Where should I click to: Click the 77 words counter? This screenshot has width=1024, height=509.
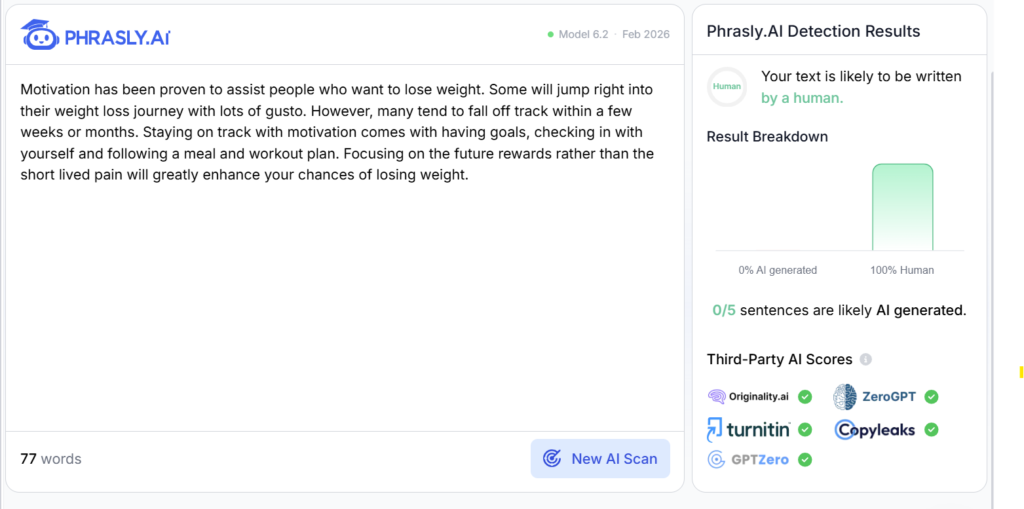point(51,459)
